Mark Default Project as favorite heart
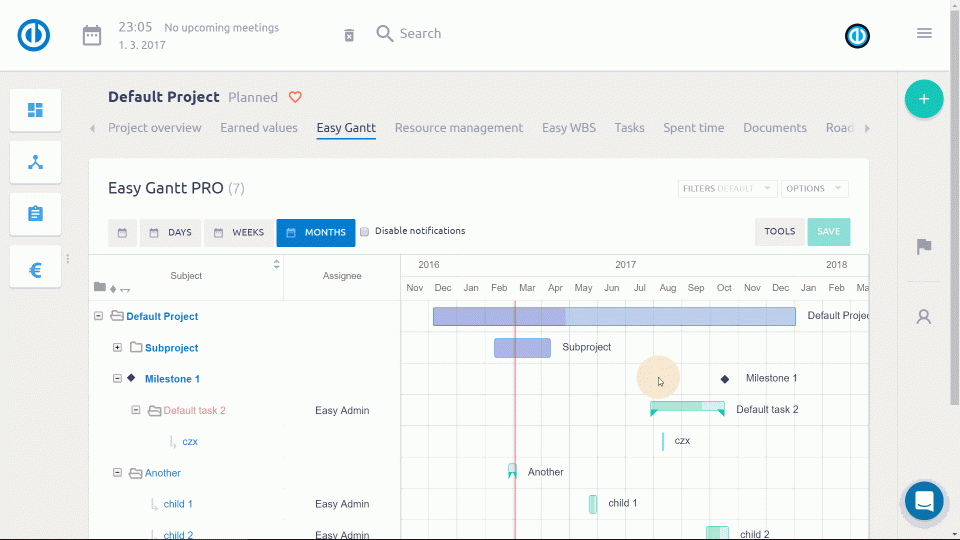Screen dimensions: 960x540 295,97
